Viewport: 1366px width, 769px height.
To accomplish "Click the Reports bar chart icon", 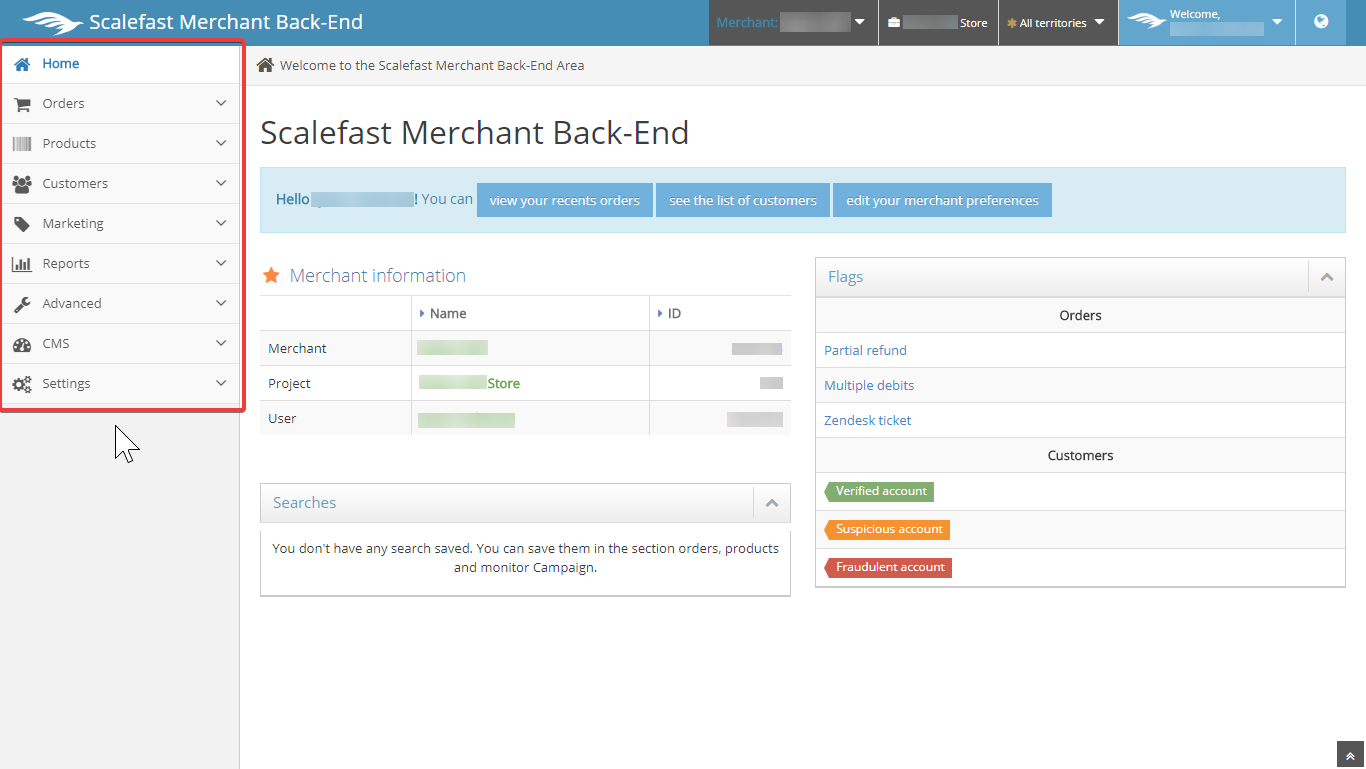I will pyautogui.click(x=22, y=264).
